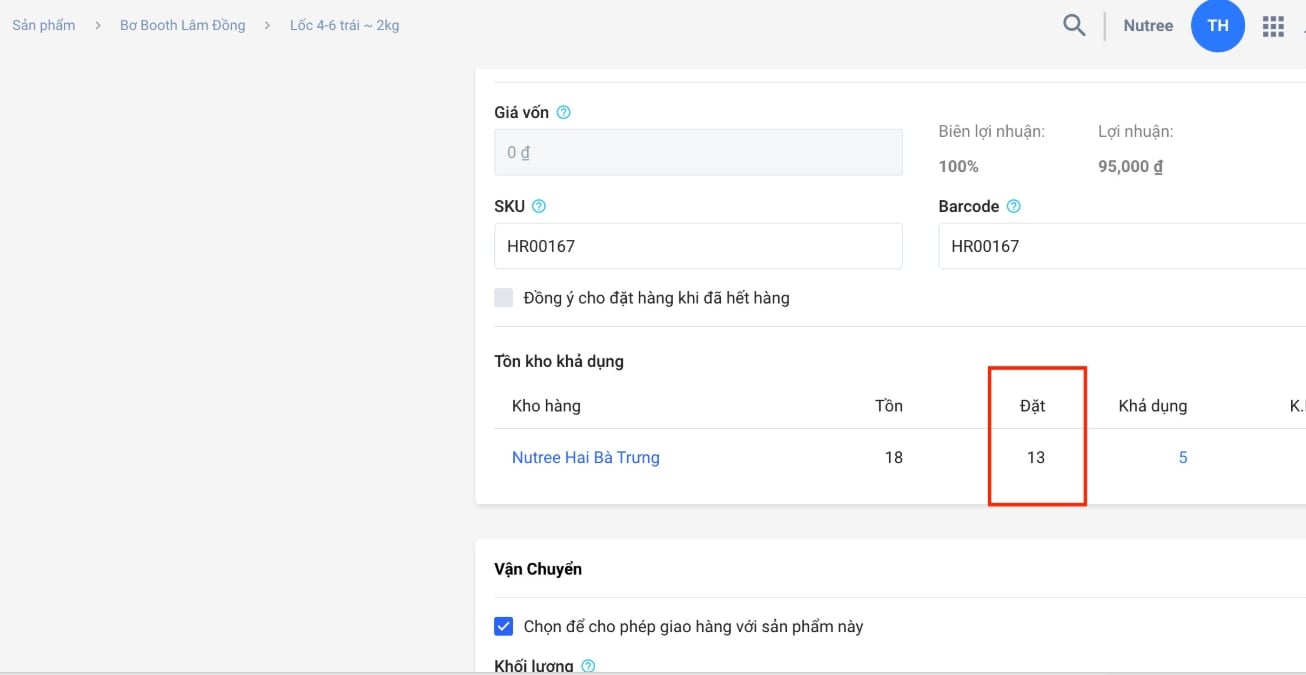Open the TH user avatar menu
This screenshot has width=1306, height=675.
[x=1217, y=26]
